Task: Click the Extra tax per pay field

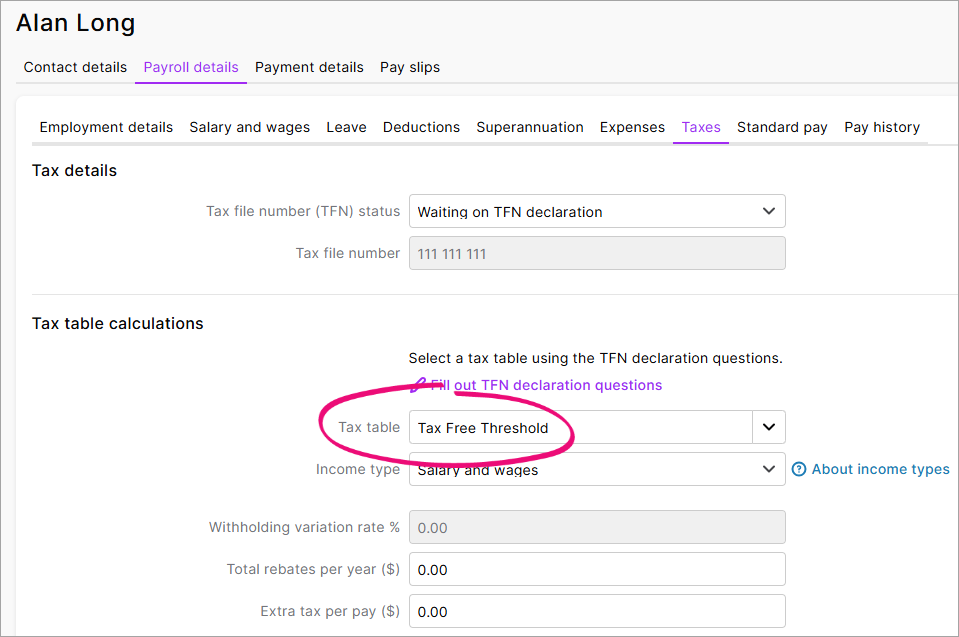Action: coord(597,611)
